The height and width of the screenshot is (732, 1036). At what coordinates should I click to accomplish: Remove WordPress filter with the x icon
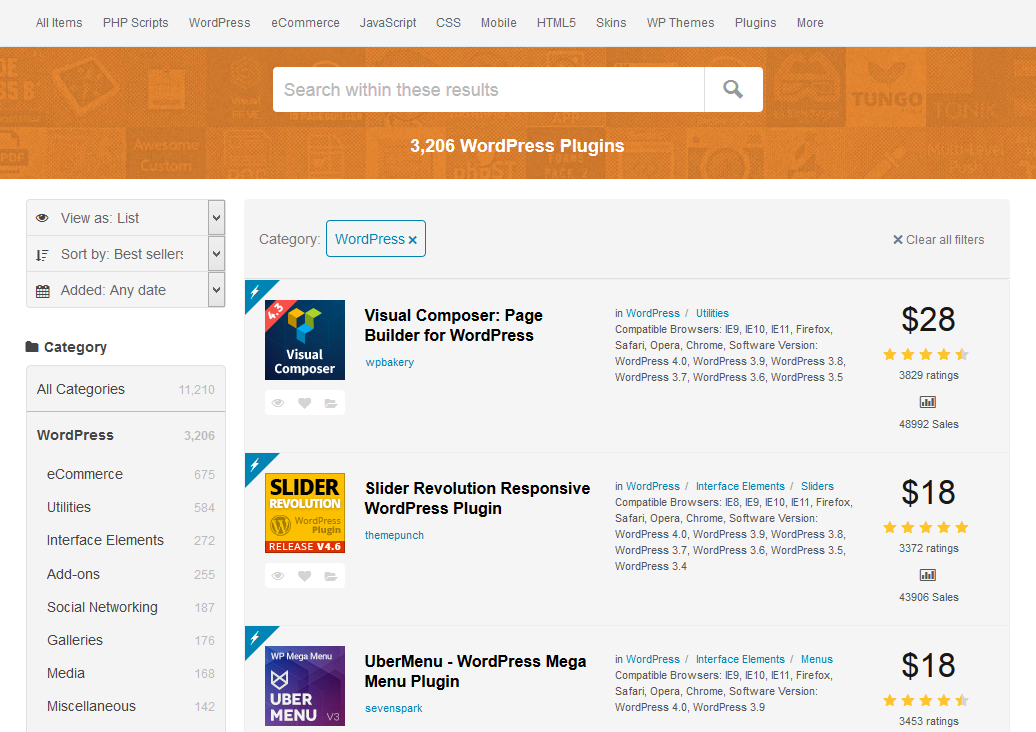click(412, 240)
